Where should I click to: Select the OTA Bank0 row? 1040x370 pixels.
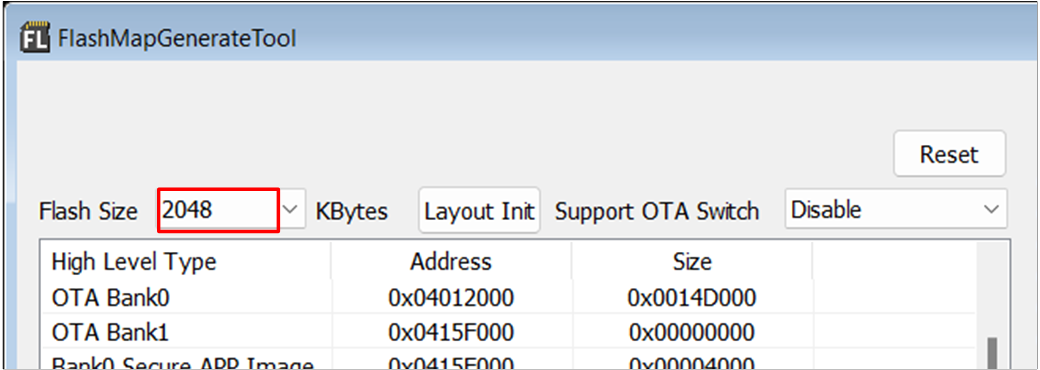tap(508, 298)
